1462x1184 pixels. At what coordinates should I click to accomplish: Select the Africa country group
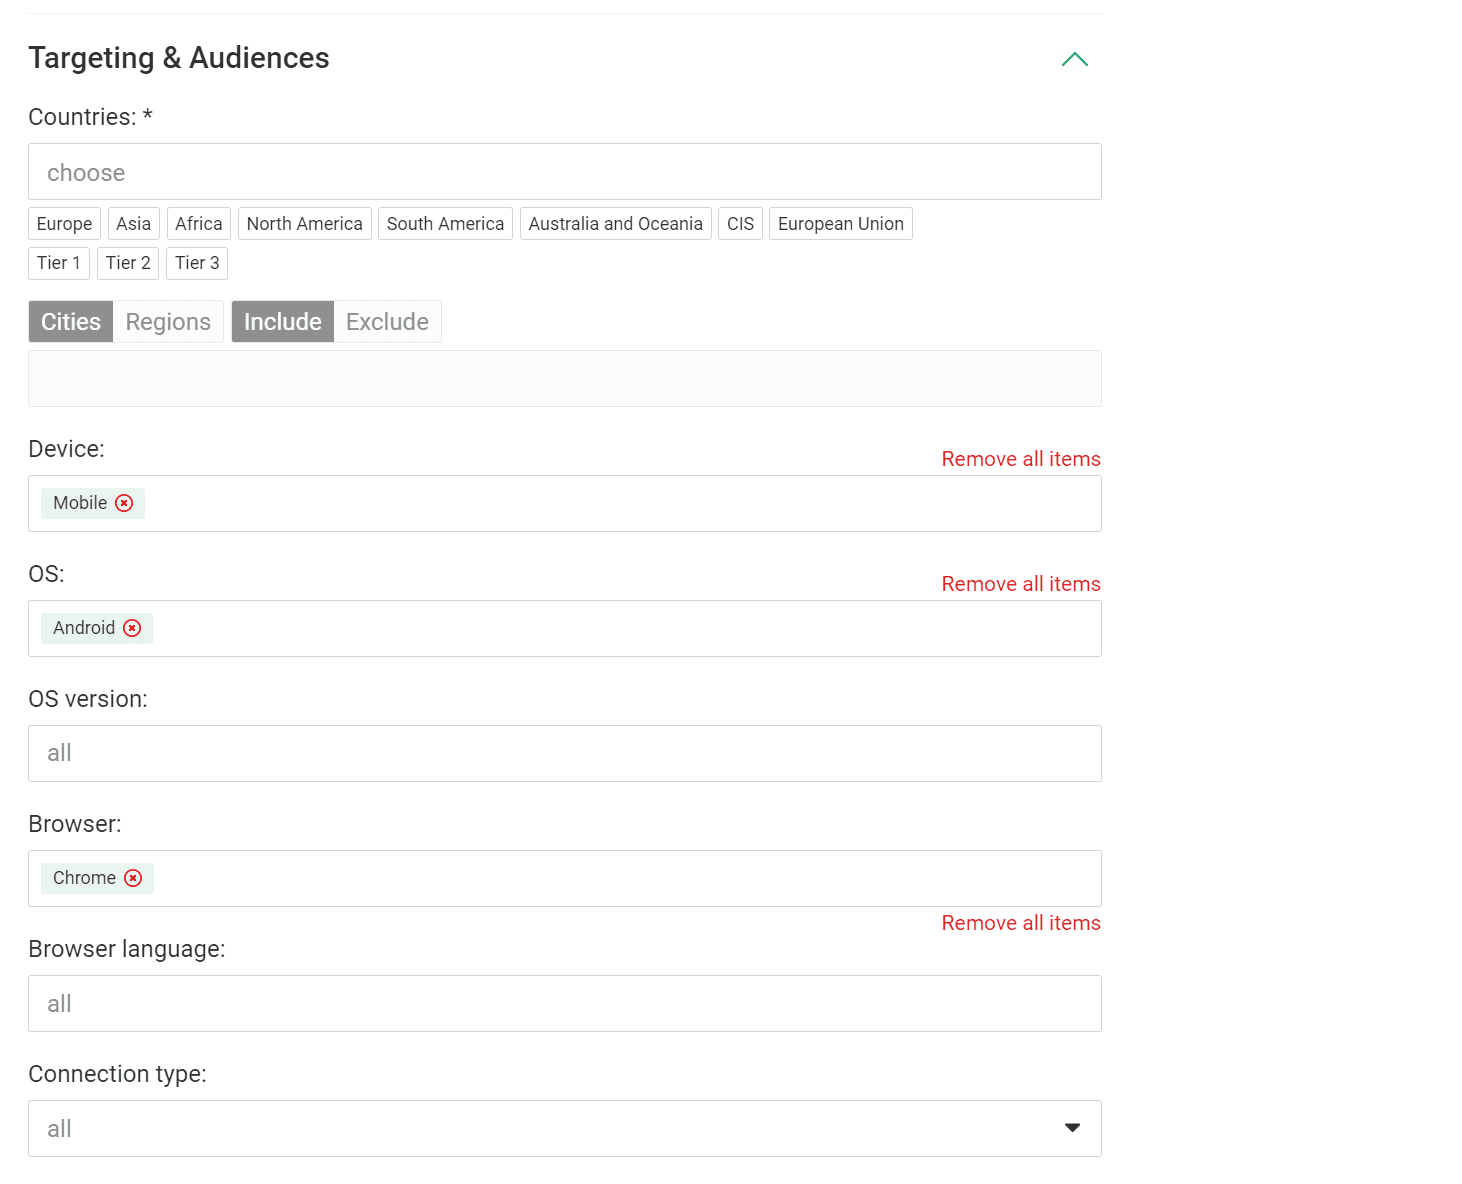point(199,224)
